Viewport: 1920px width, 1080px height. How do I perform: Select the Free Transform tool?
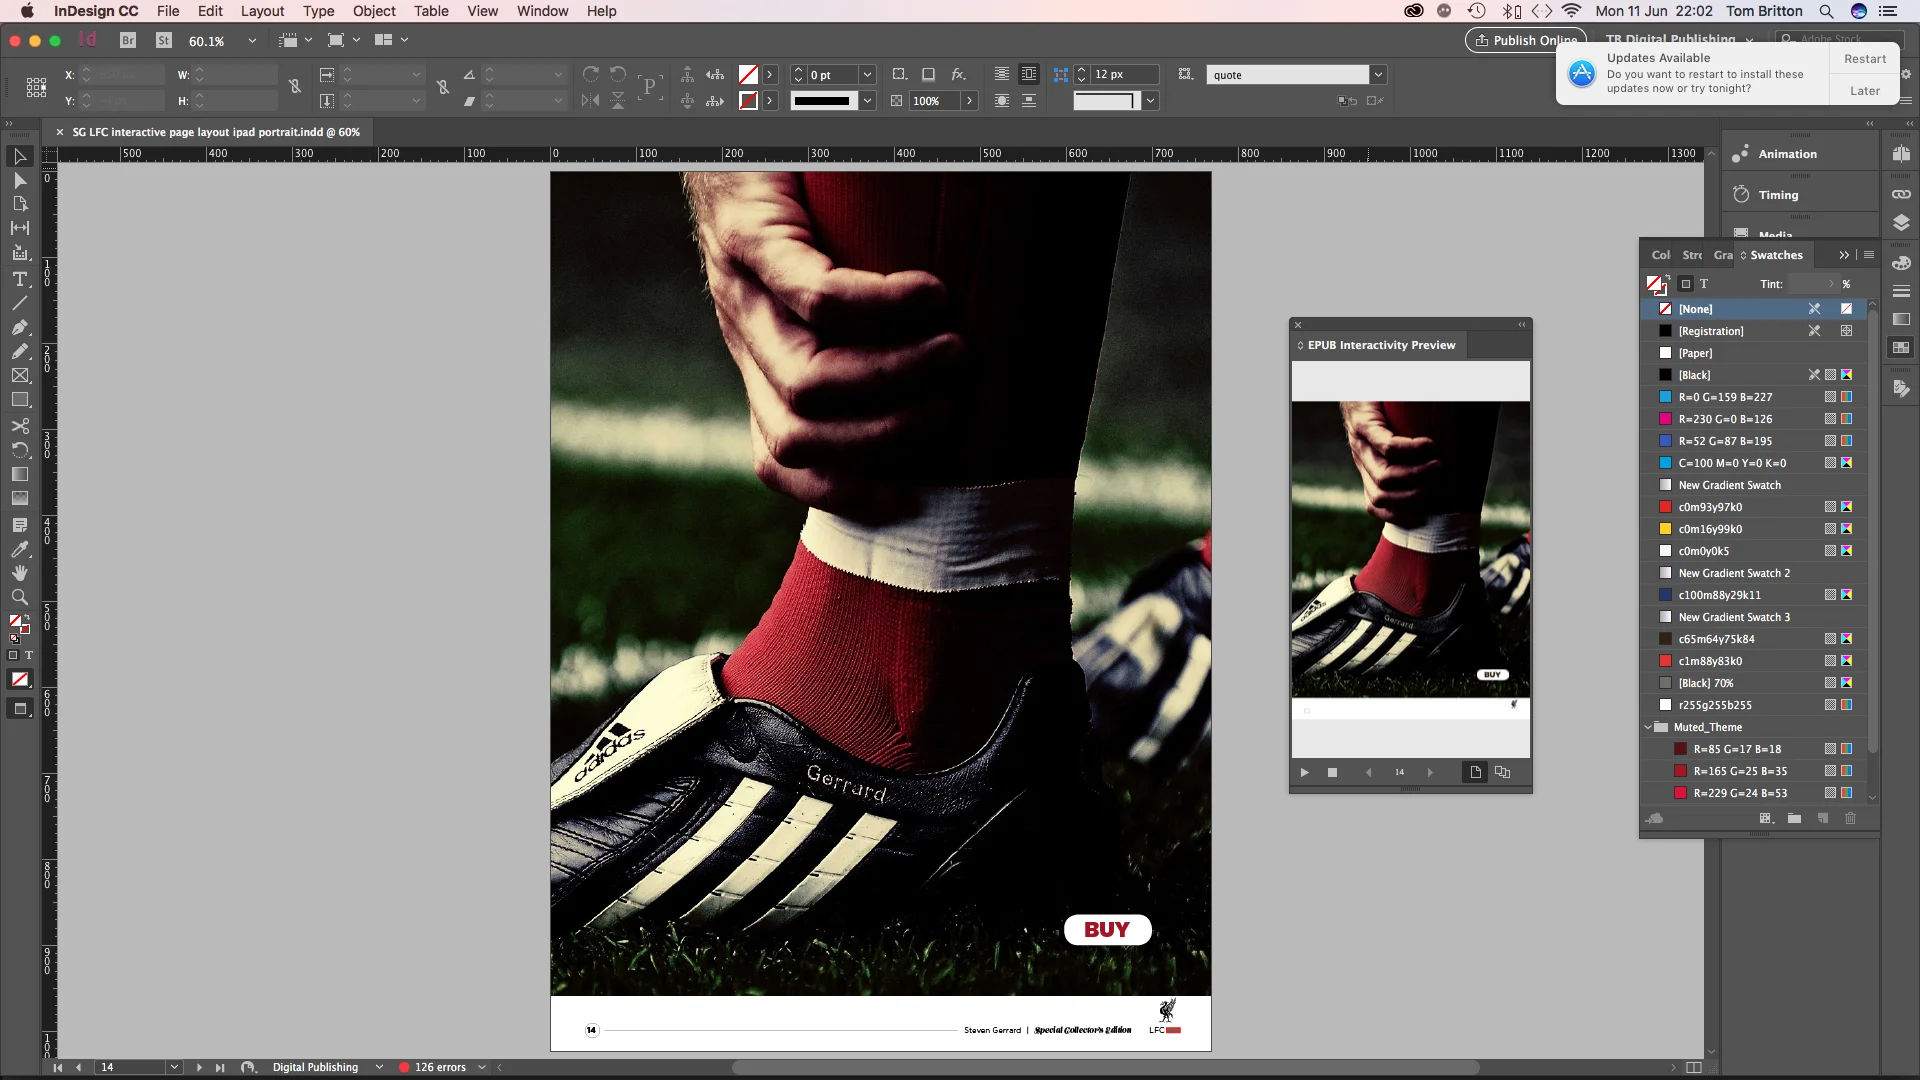[19, 450]
